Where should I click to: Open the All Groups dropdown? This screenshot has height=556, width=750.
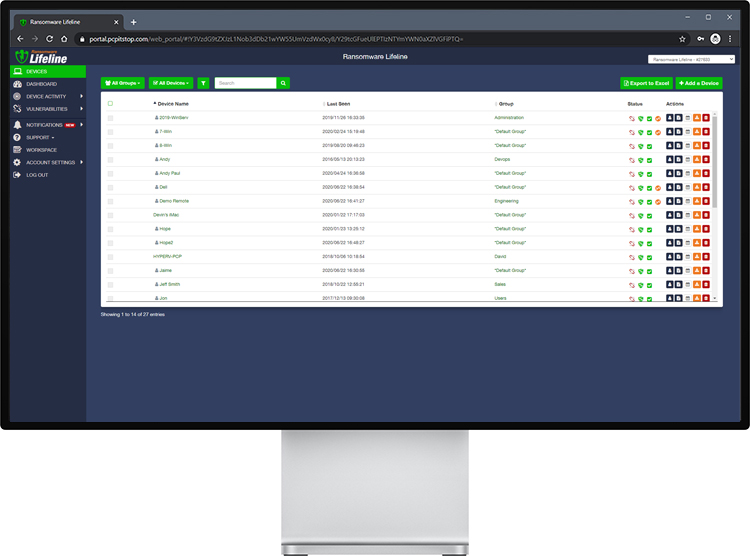click(123, 84)
